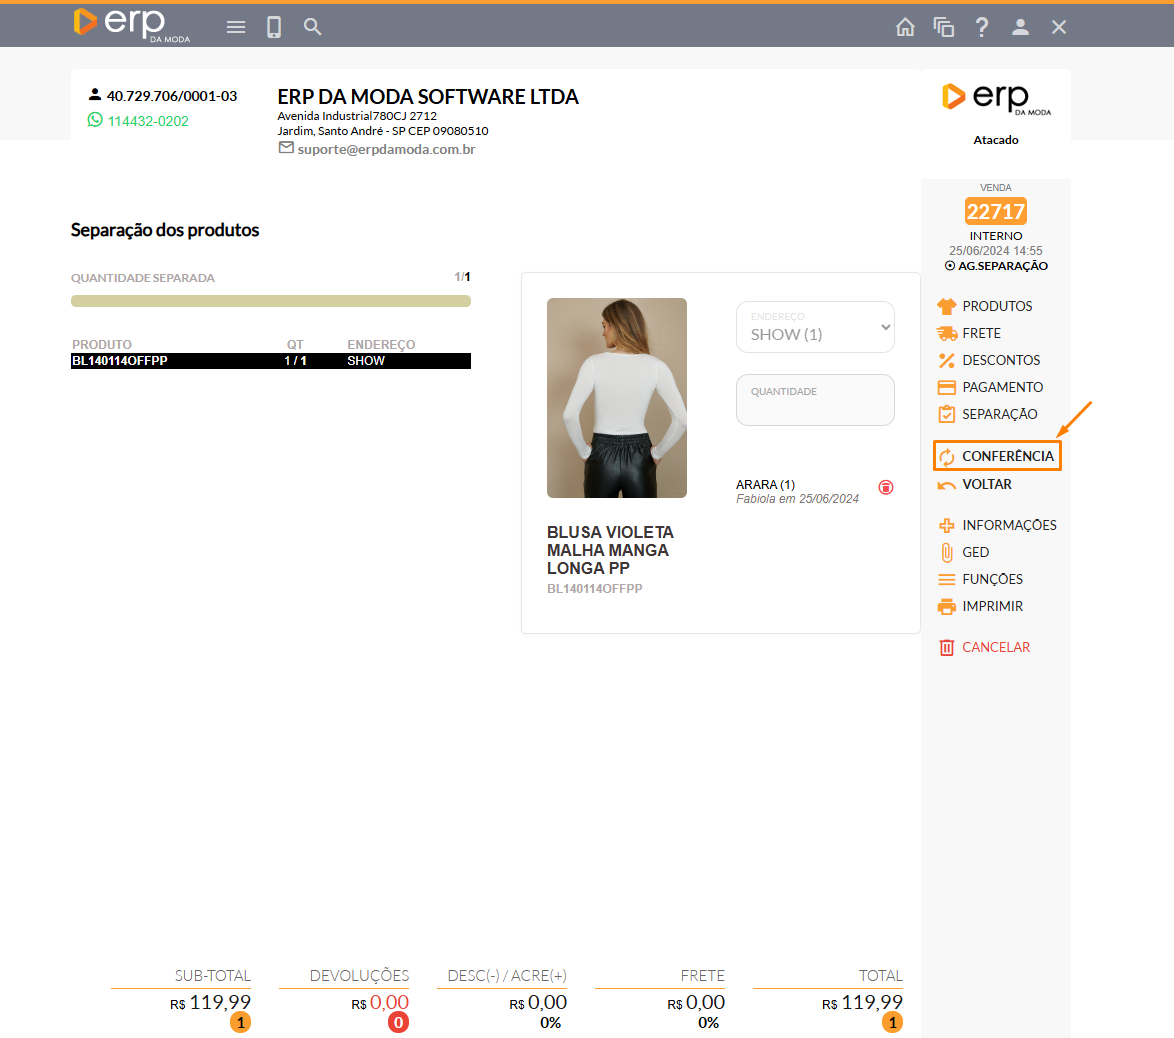Click the highlighted Conferência button

pyautogui.click(x=997, y=456)
